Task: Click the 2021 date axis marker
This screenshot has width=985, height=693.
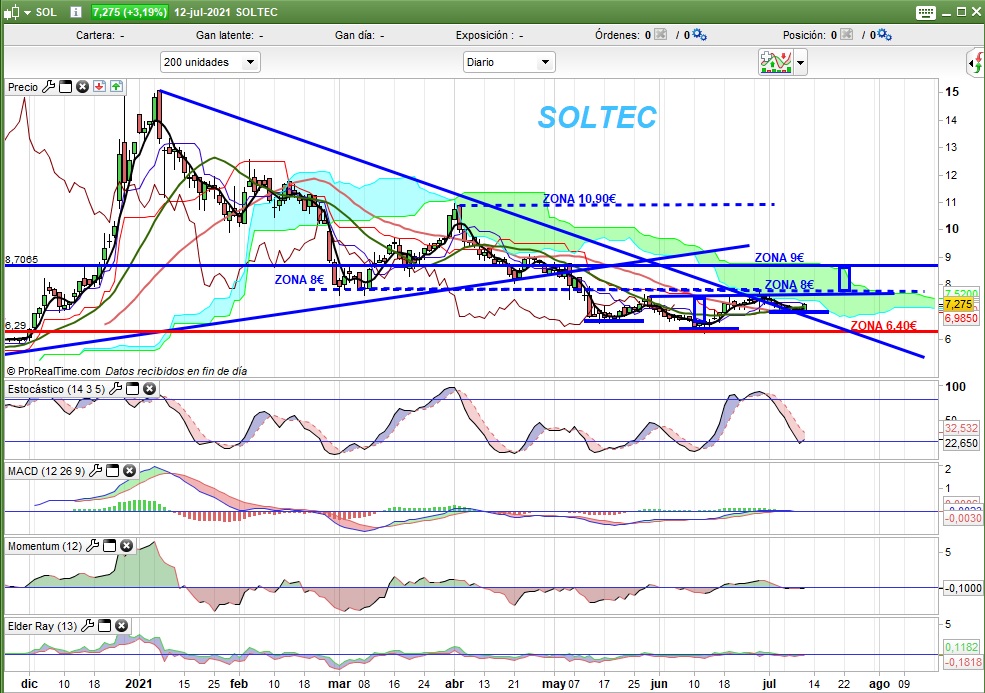Action: (x=138, y=684)
